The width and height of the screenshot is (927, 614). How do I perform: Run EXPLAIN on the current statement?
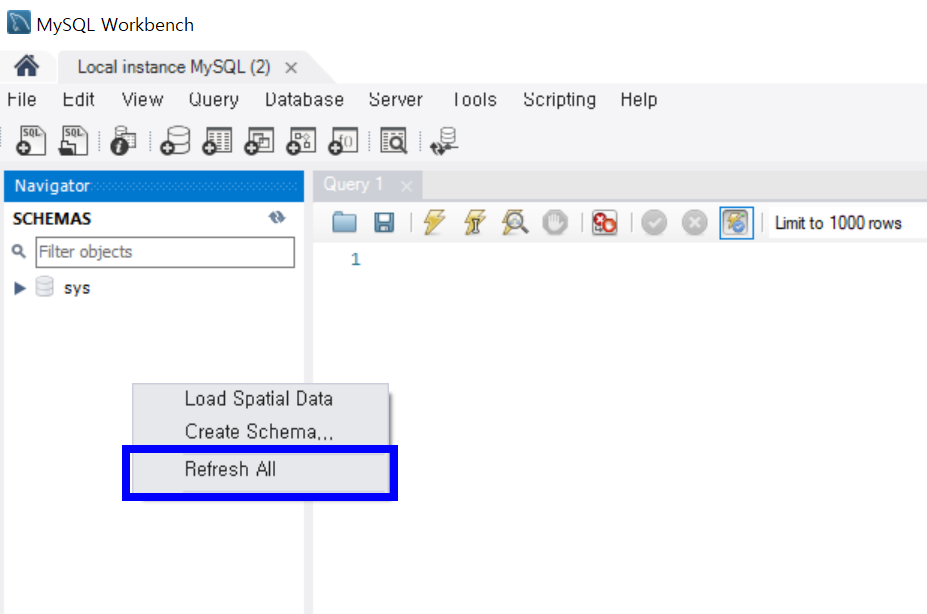(514, 223)
